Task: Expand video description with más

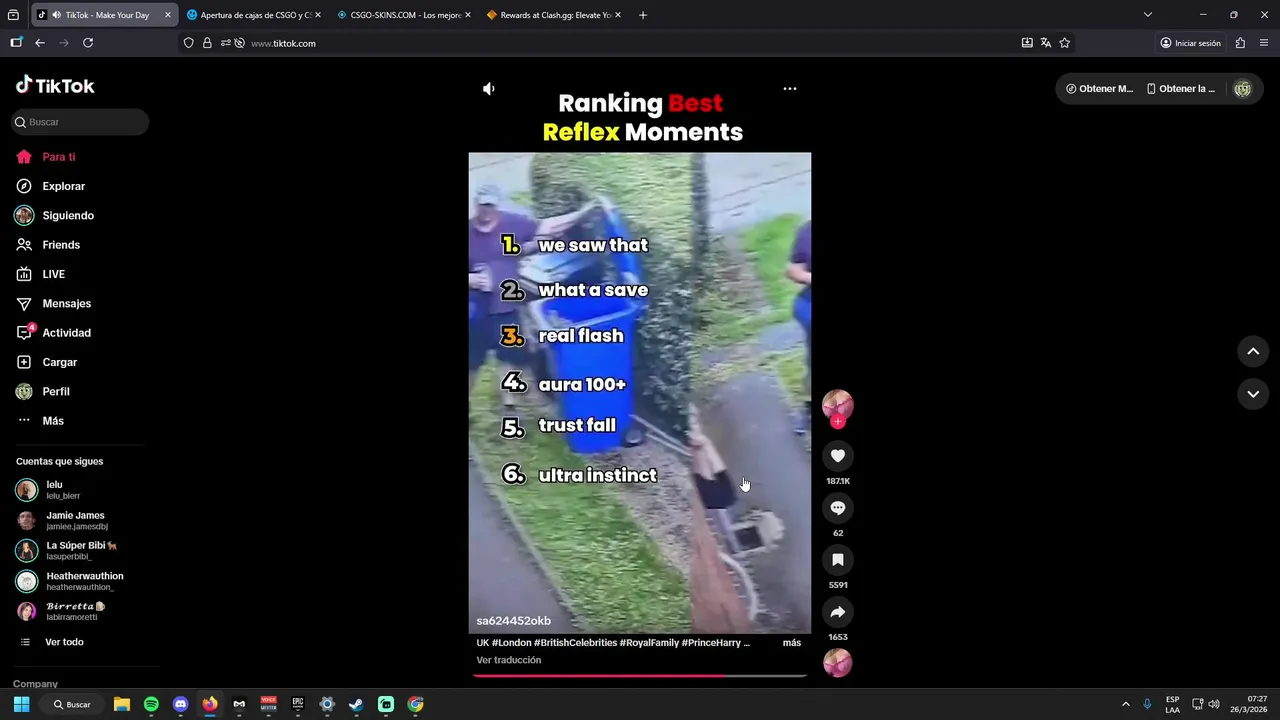Action: tap(792, 643)
